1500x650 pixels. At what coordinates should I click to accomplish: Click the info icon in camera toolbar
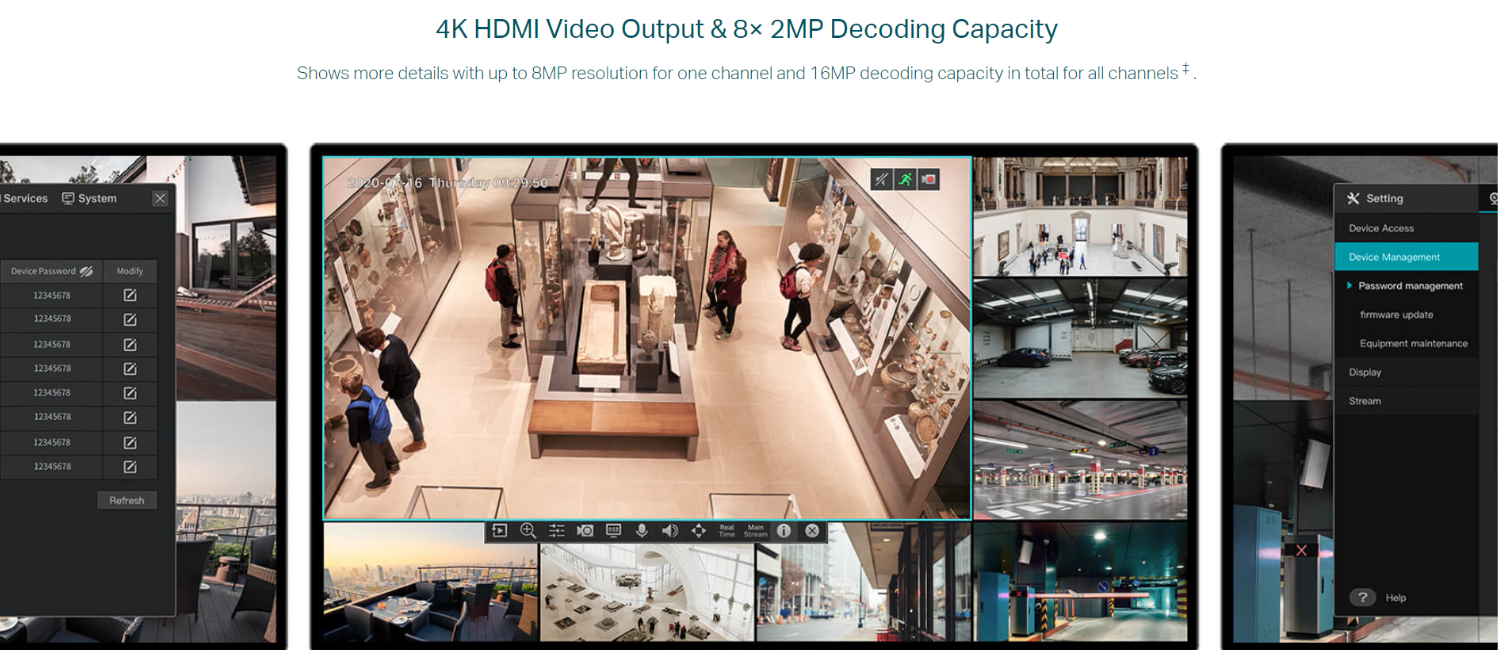click(x=784, y=531)
